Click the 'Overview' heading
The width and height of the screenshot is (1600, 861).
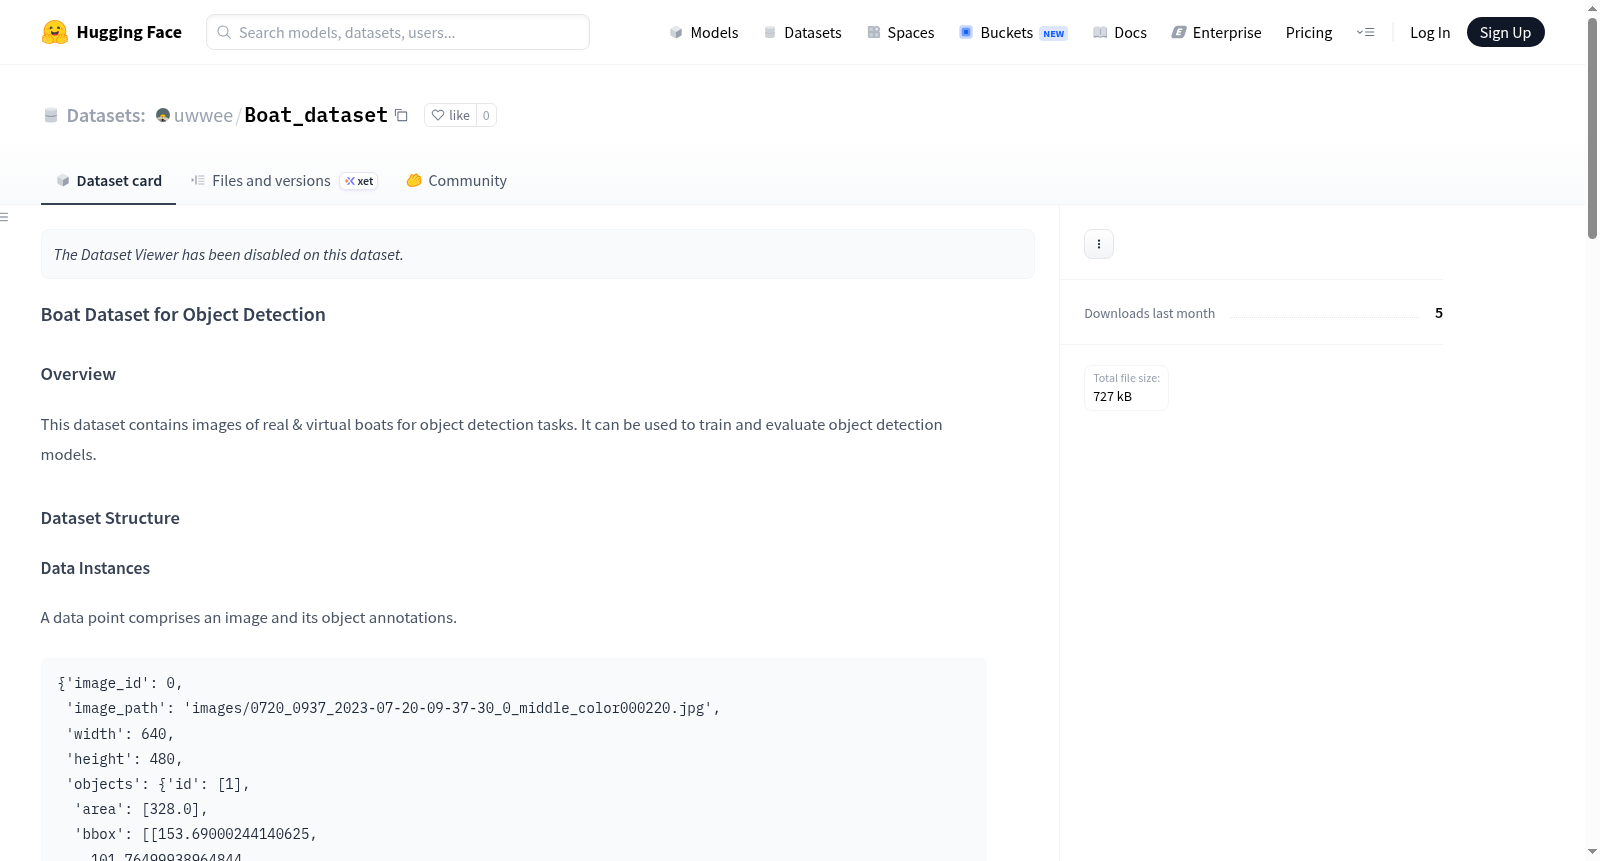pyautogui.click(x=78, y=374)
